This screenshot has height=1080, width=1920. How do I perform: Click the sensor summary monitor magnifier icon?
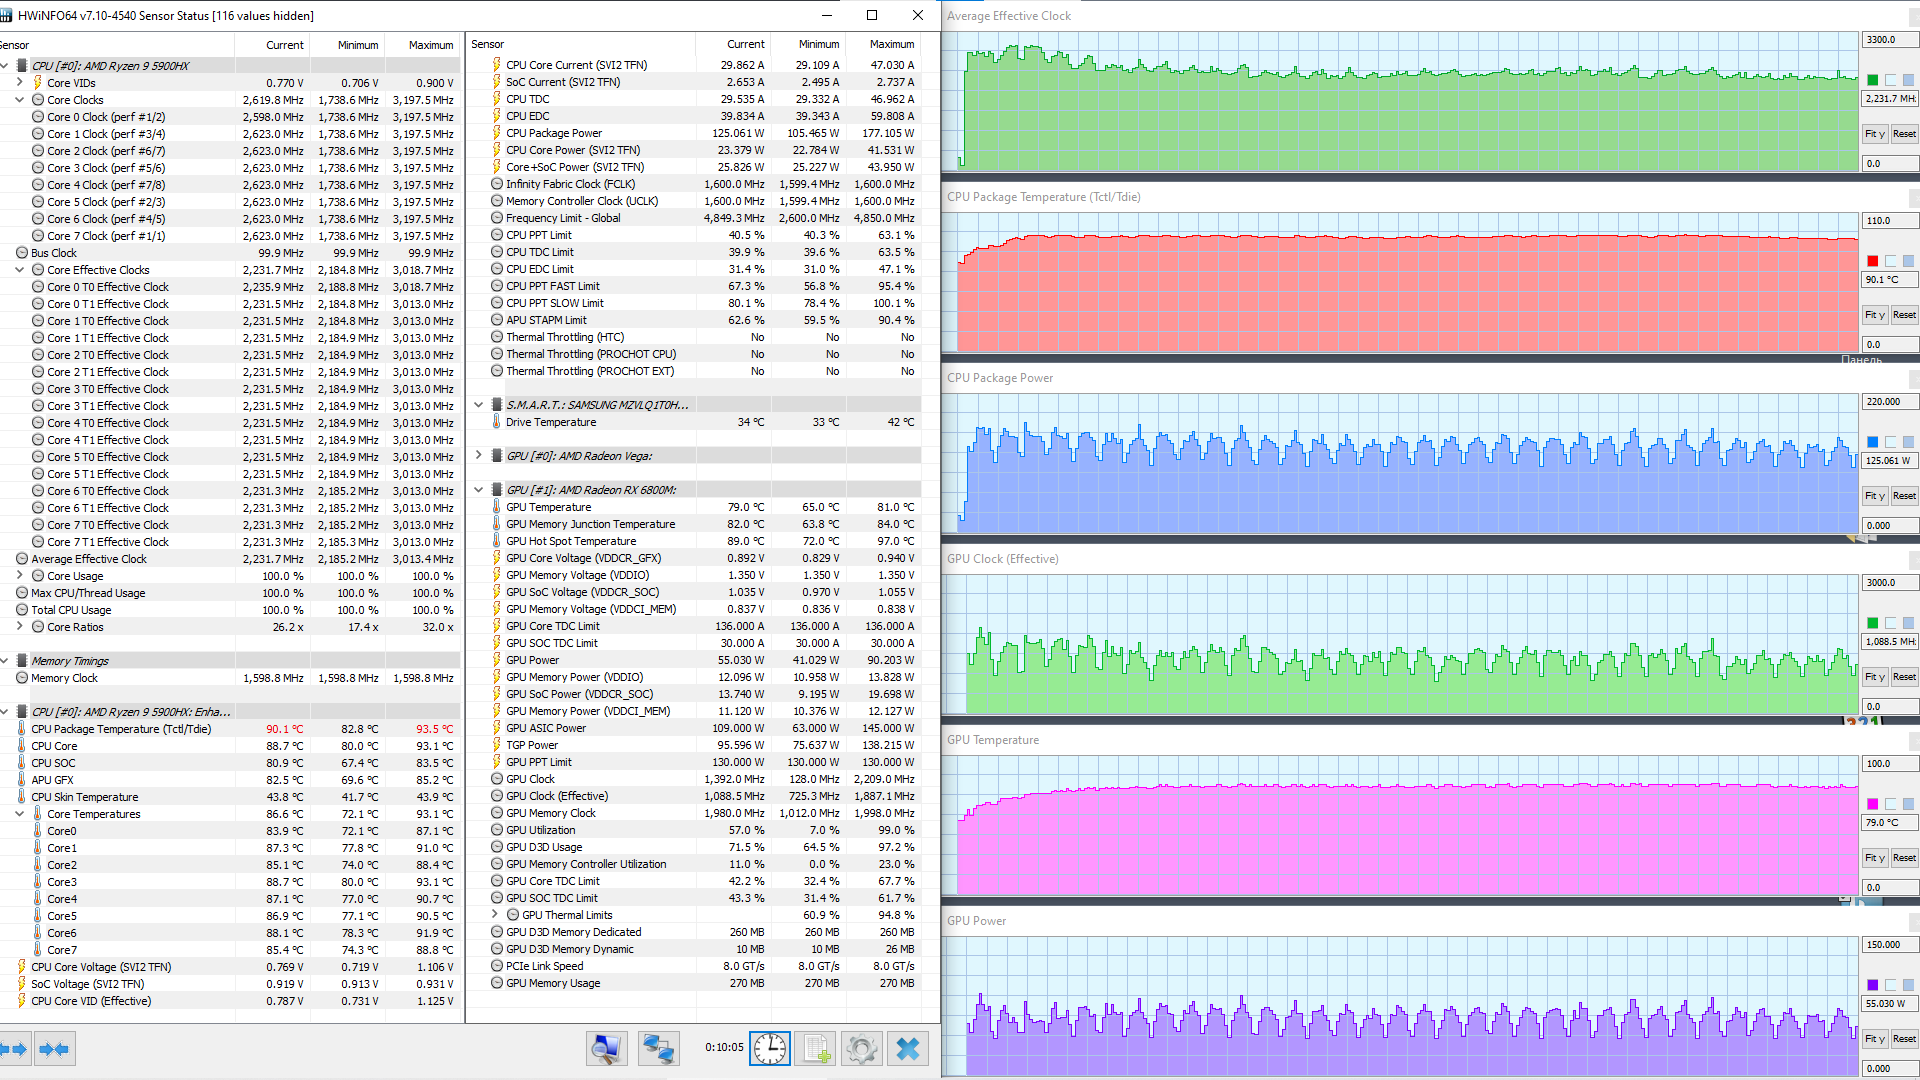coord(606,1048)
